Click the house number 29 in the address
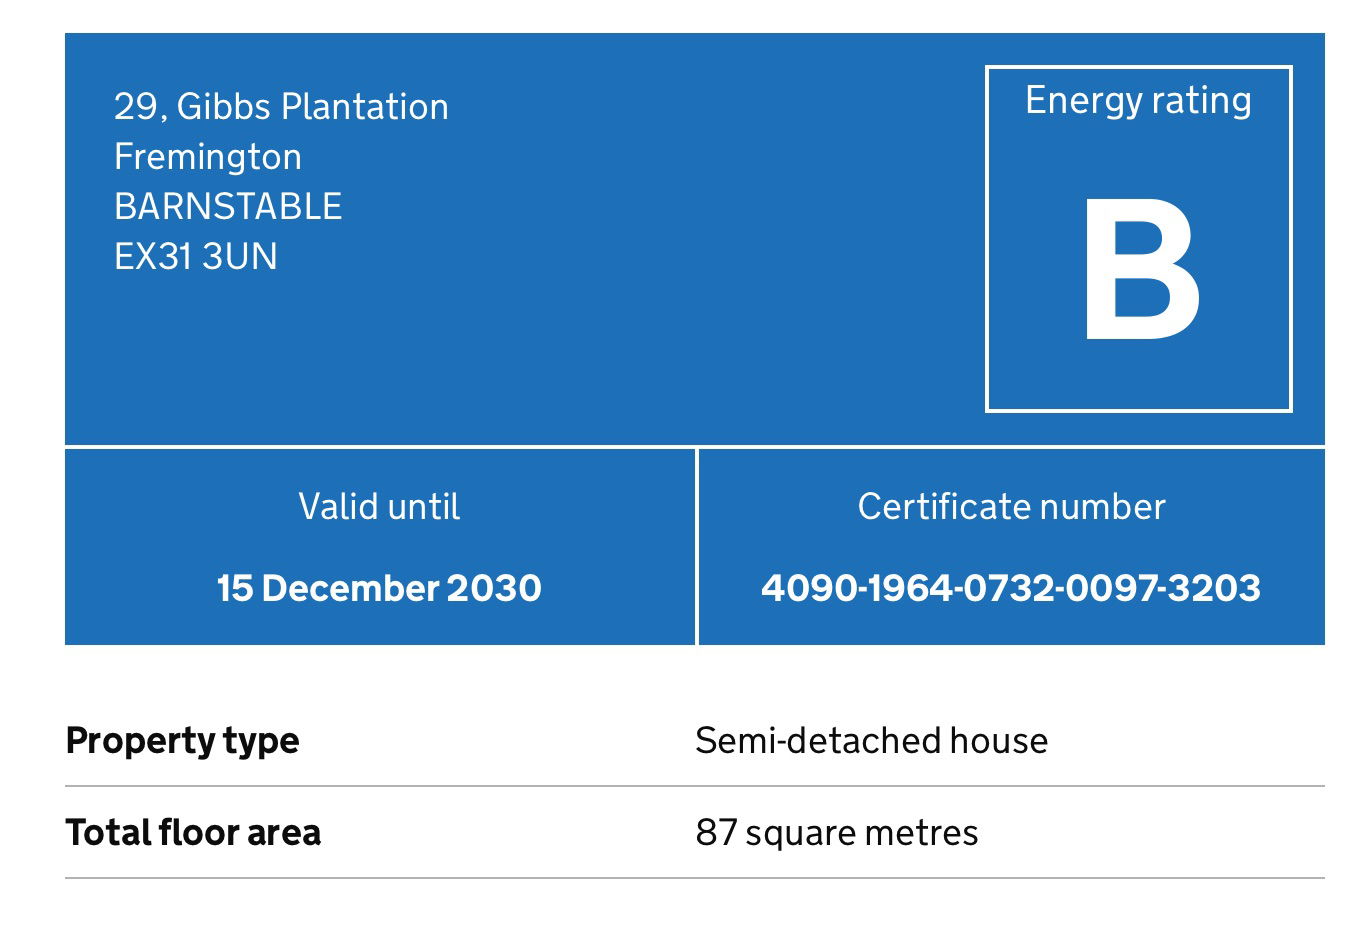The height and width of the screenshot is (940, 1370). 136,107
